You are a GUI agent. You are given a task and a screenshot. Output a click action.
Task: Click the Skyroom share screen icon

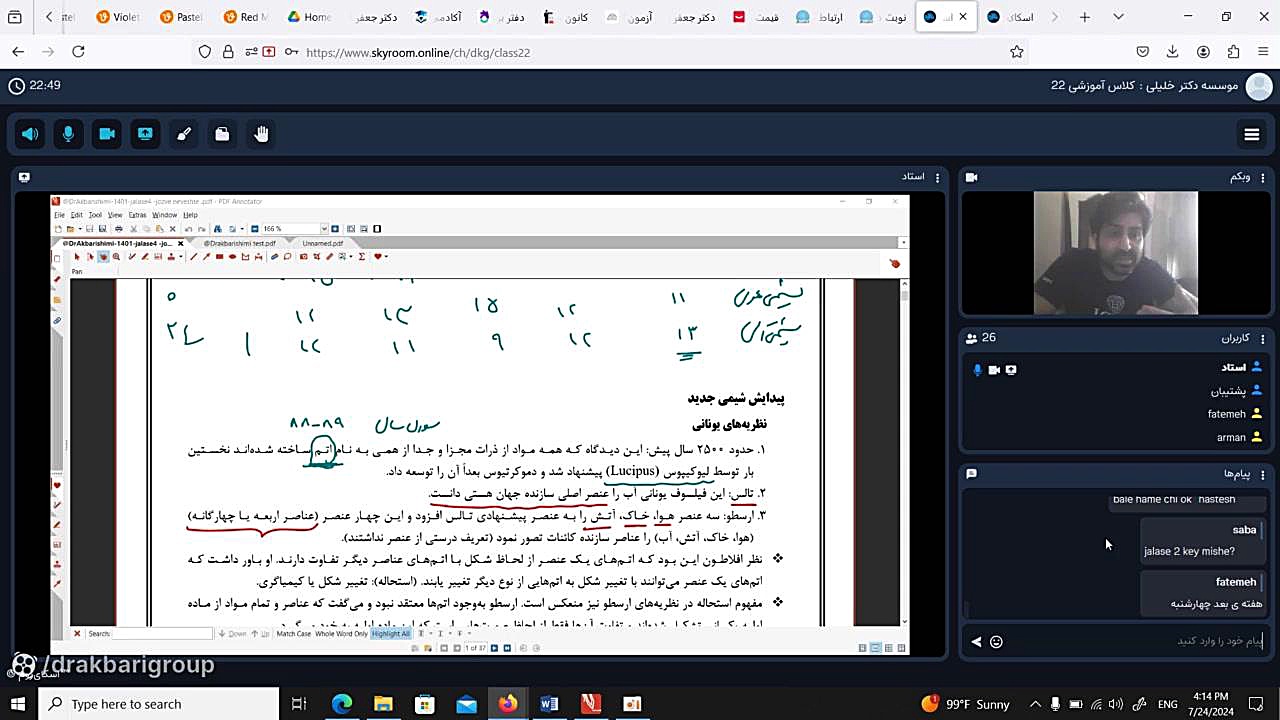[145, 134]
